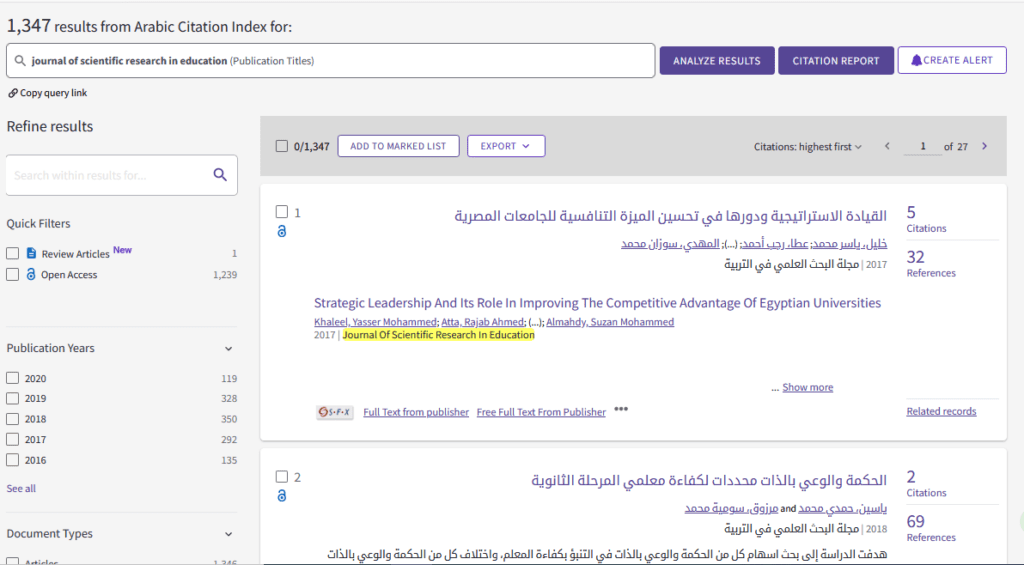Click open access icon on result 2
This screenshot has width=1024, height=565.
282,496
